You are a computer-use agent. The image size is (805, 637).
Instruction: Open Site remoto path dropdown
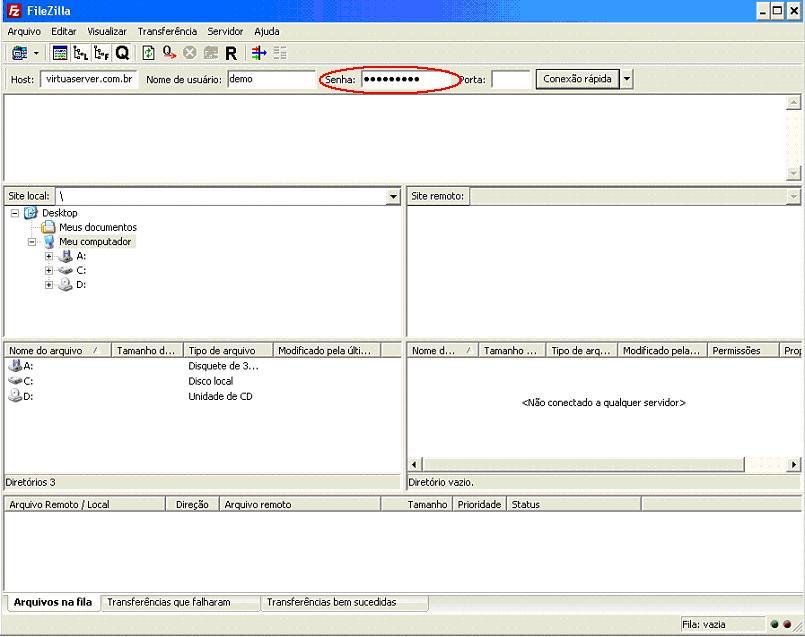pyautogui.click(x=794, y=196)
